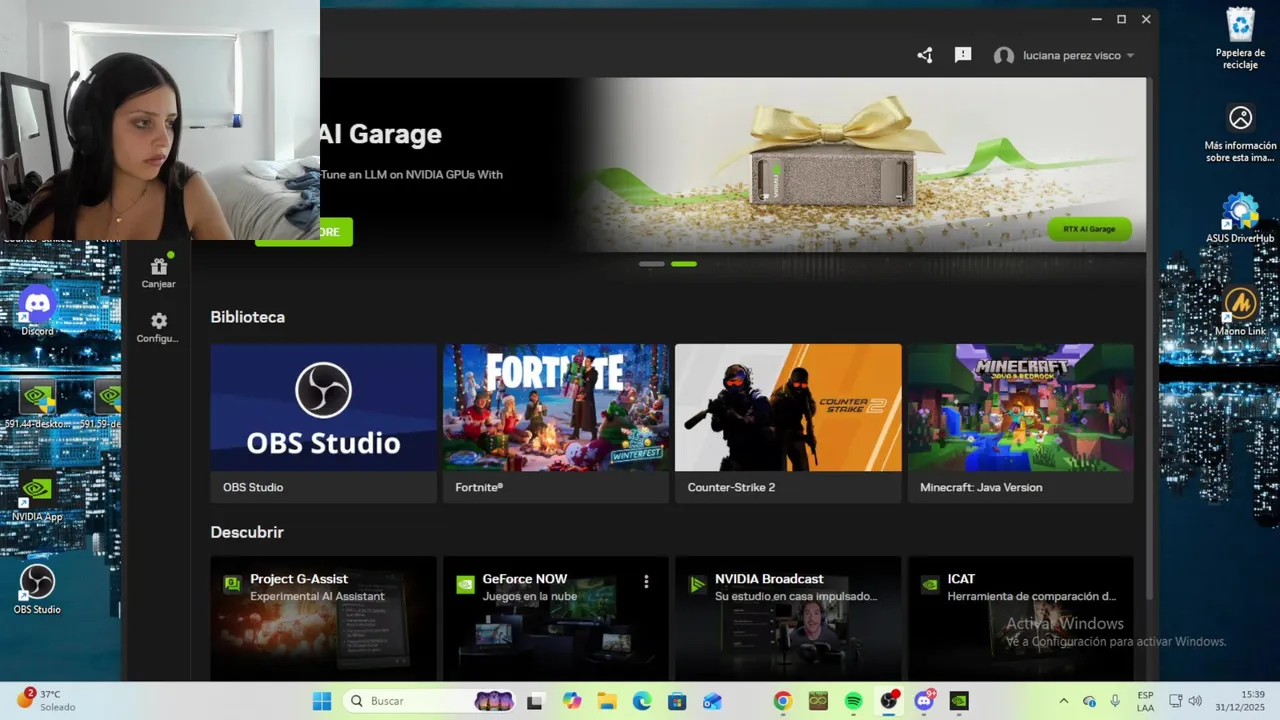Click the microphone tray icon
Image resolution: width=1280 pixels, height=720 pixels.
(x=1115, y=701)
